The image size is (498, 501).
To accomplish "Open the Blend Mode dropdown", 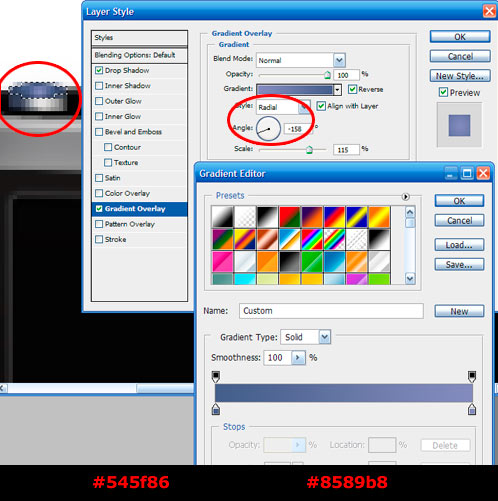I will pos(339,60).
